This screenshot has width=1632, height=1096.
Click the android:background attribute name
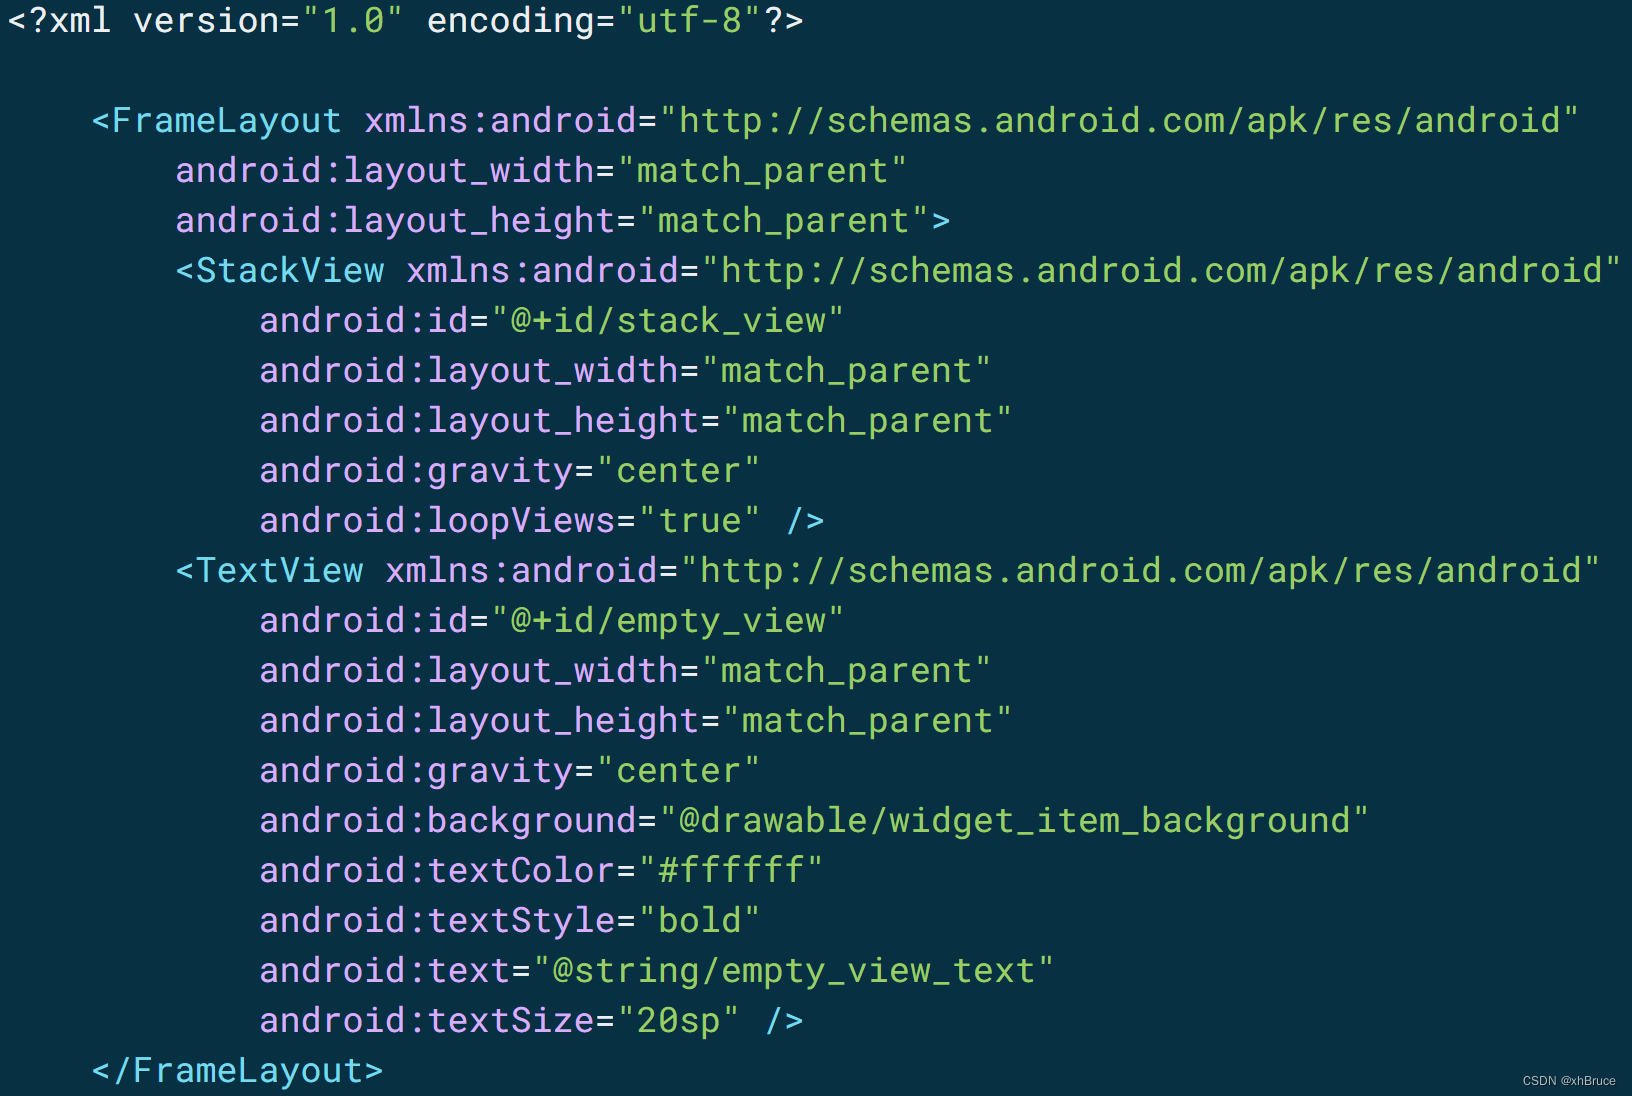click(448, 821)
